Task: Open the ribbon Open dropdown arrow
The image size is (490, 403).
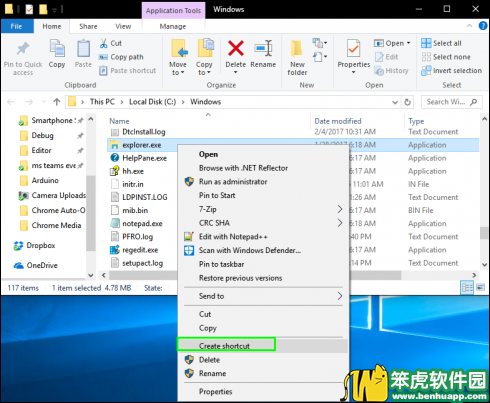Action: 408,43
